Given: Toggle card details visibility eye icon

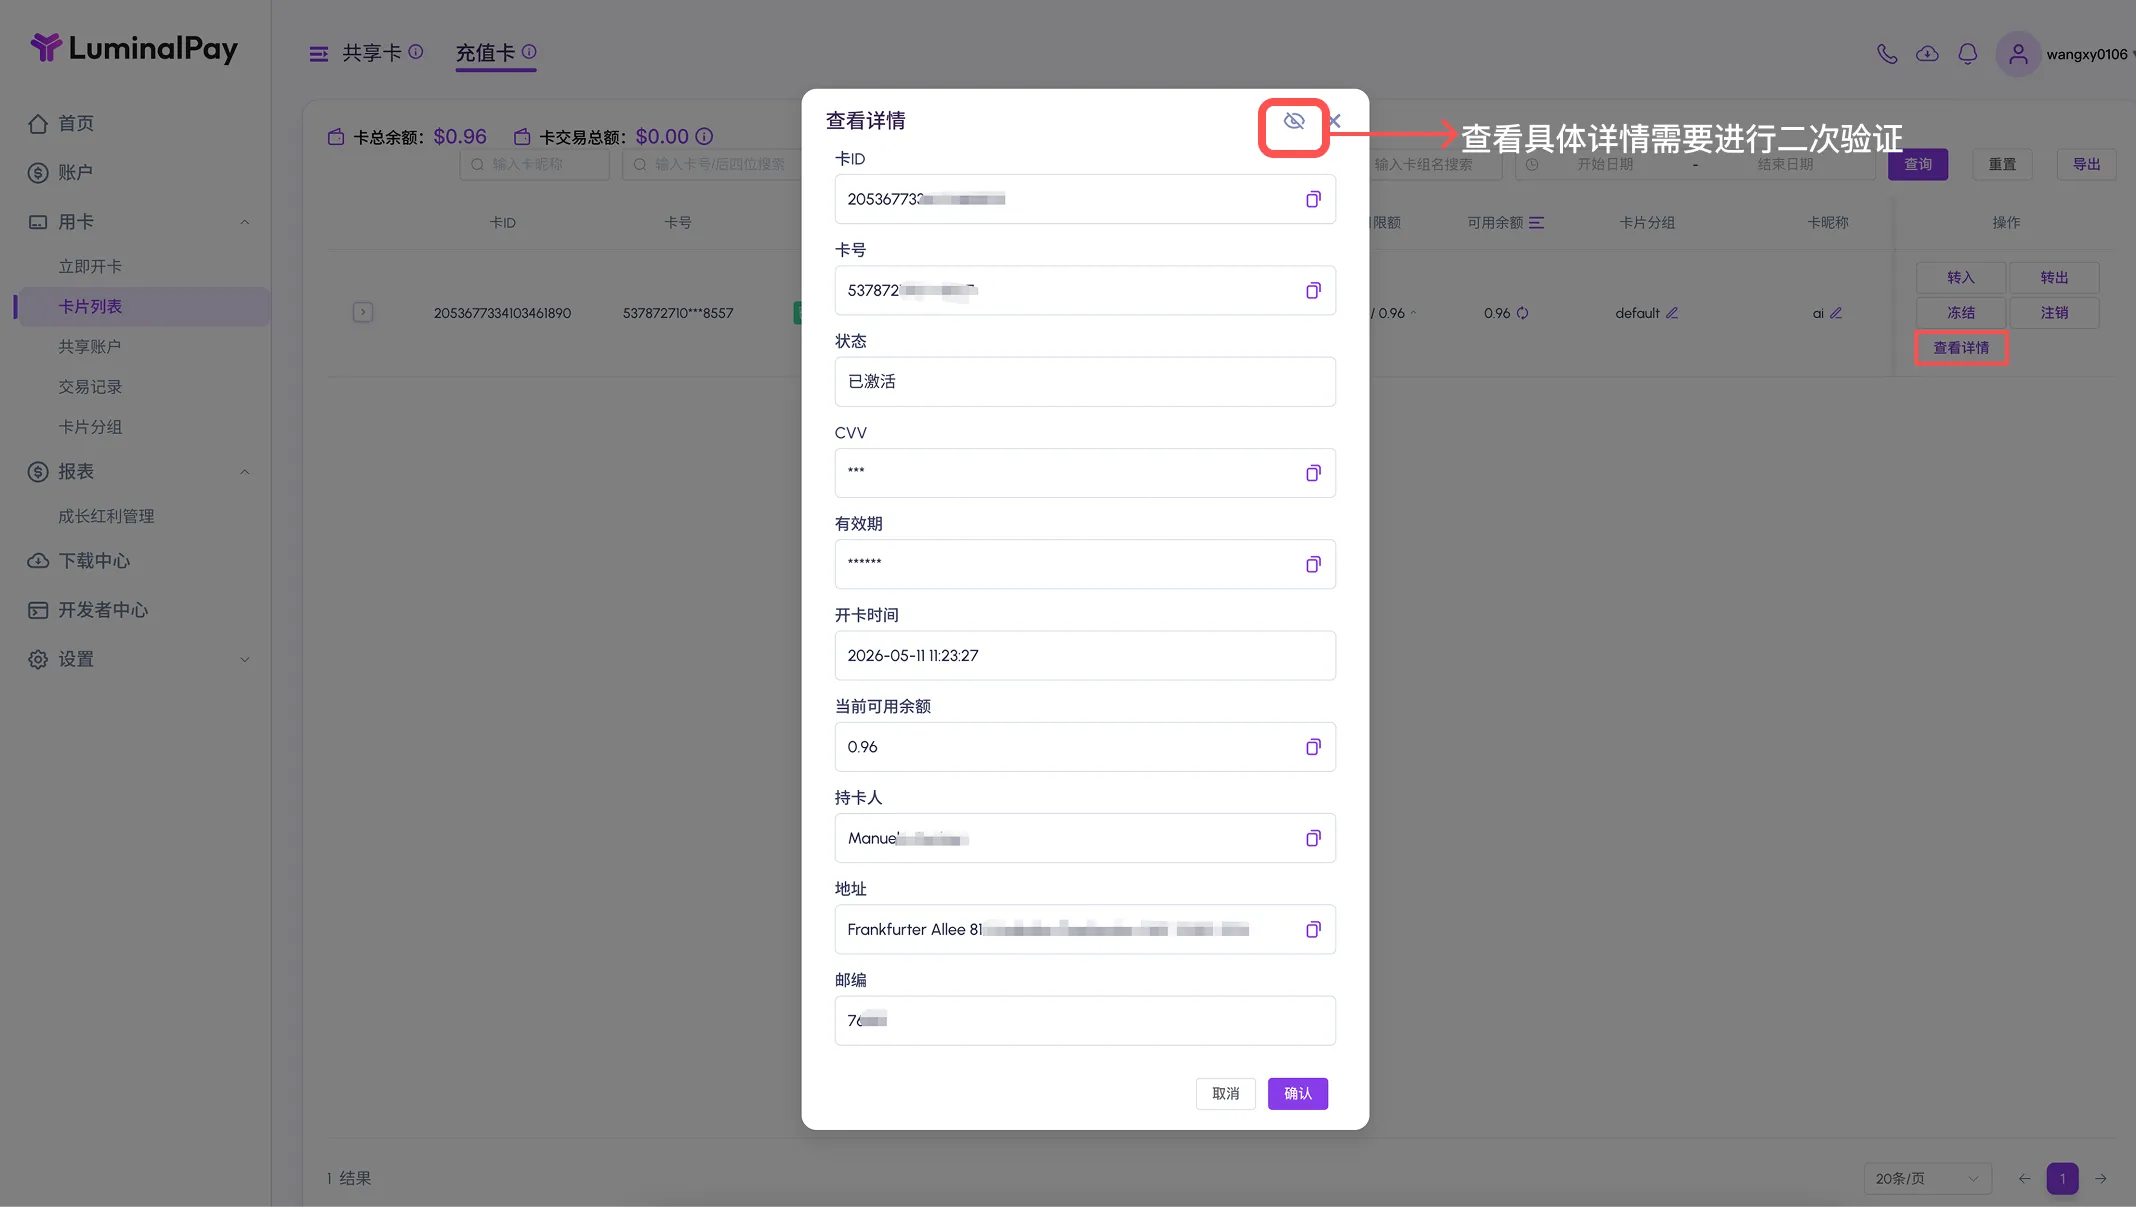Looking at the screenshot, I should pyautogui.click(x=1293, y=121).
